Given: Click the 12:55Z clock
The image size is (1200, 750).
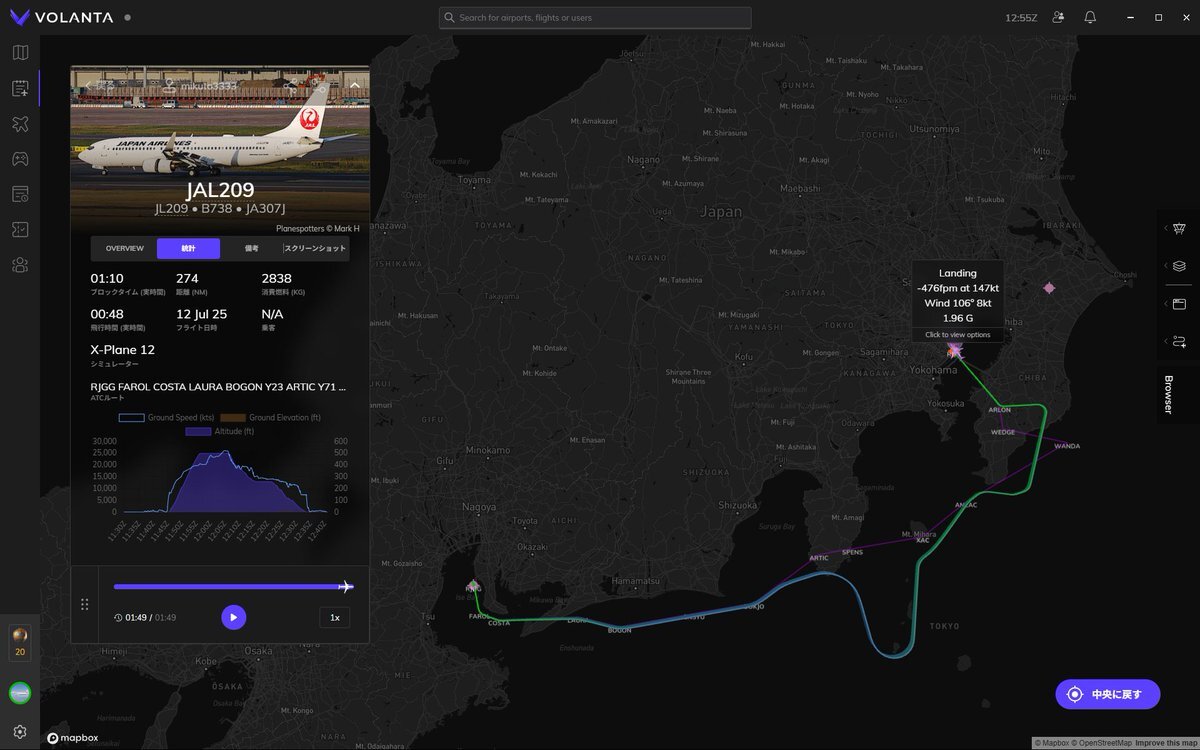Looking at the screenshot, I should tap(1021, 18).
